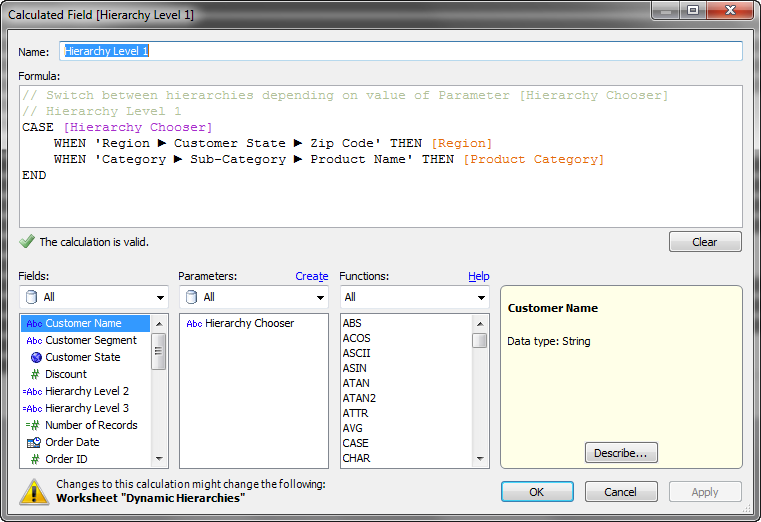Screen dimensions: 761x522
Task: Select Hierarchy Level 3 field
Action: tap(85, 408)
